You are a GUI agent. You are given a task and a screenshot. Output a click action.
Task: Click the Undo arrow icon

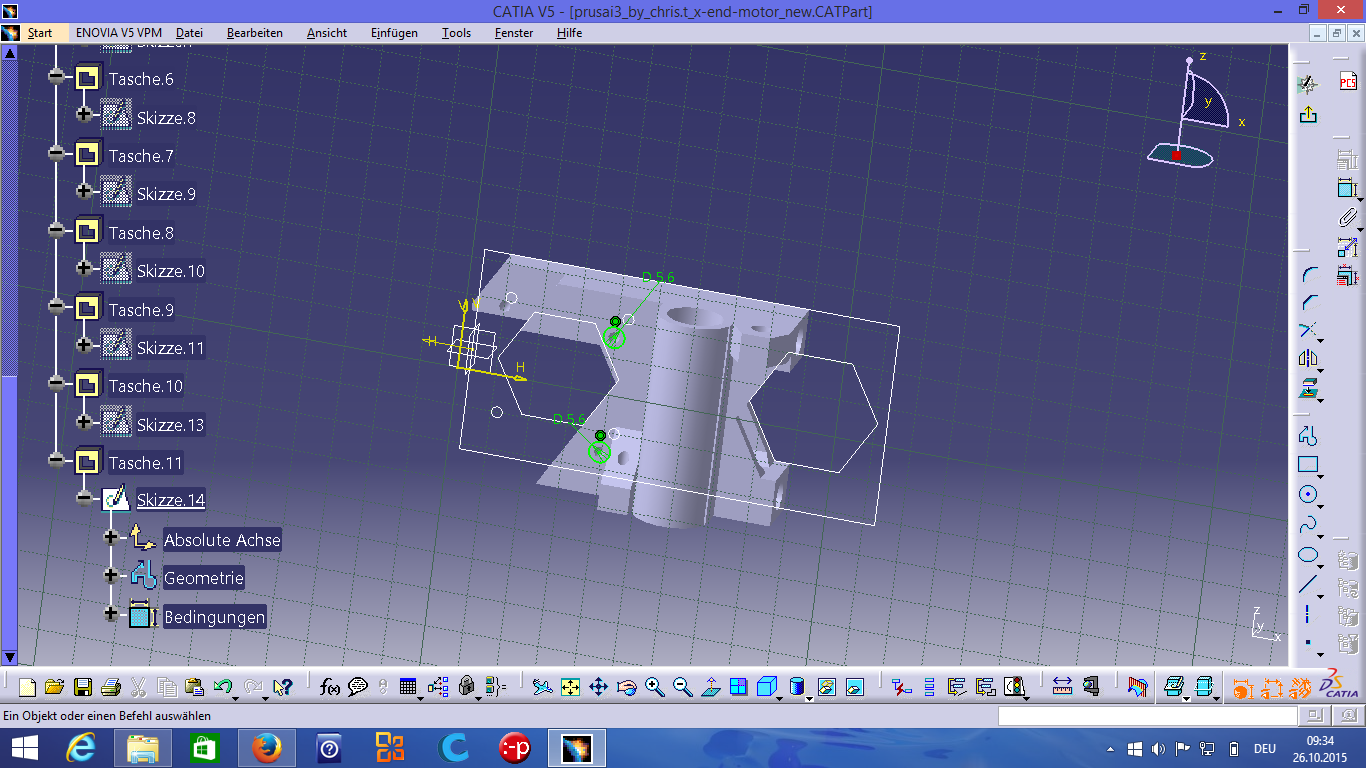(223, 687)
